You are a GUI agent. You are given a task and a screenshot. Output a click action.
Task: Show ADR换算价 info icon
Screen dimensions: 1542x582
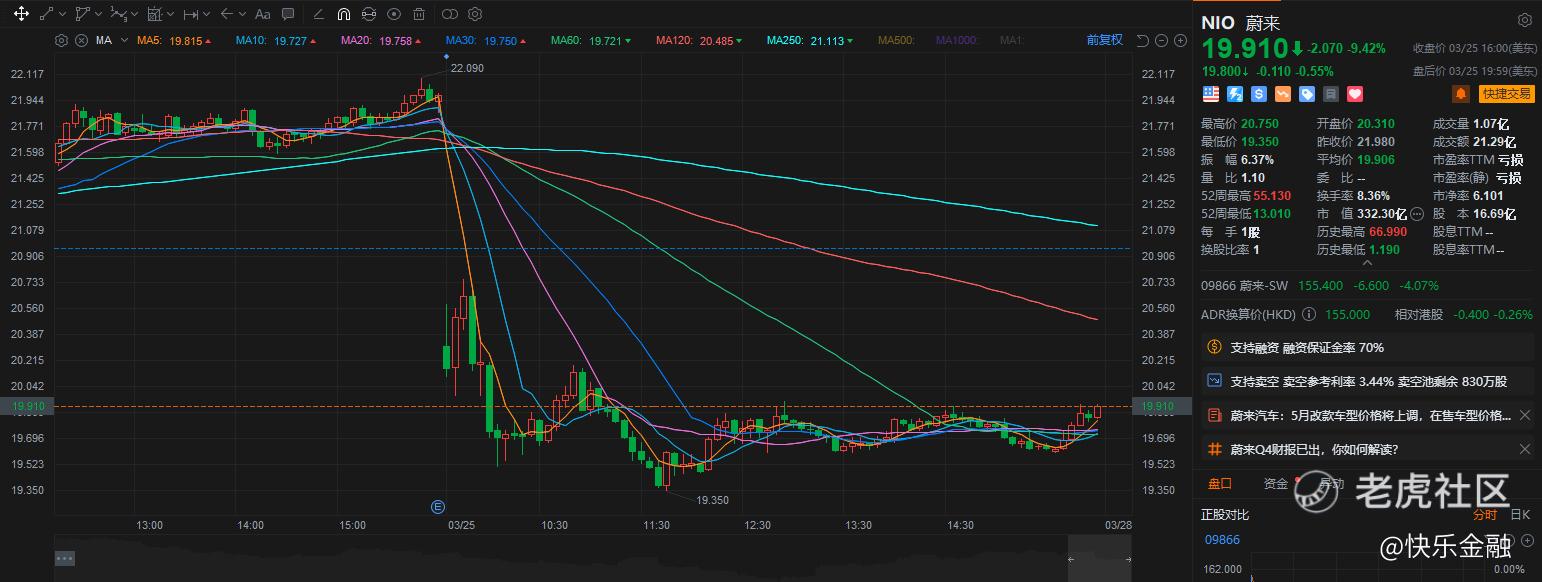point(1308,314)
